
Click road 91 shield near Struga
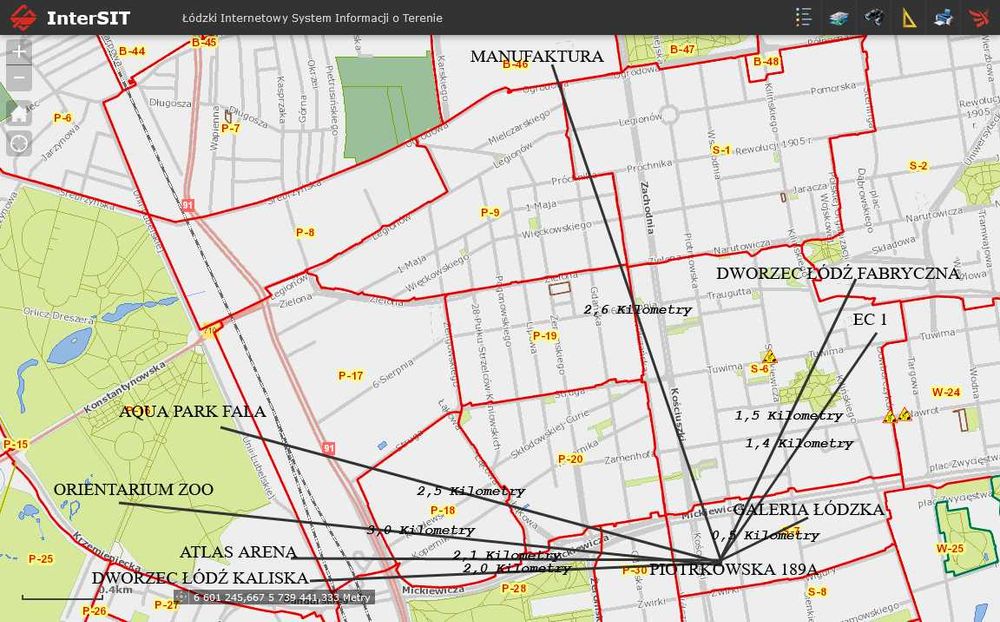[328, 448]
